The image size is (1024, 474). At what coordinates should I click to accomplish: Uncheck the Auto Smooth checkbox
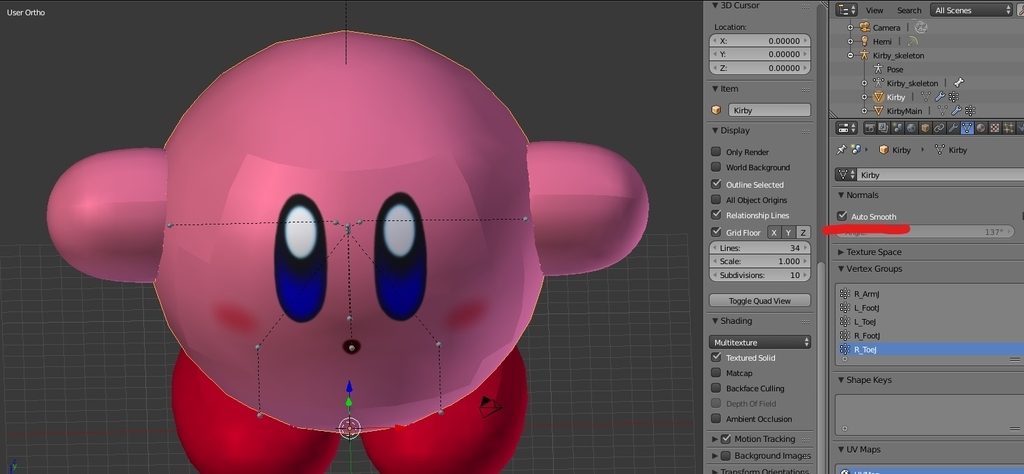pos(842,216)
